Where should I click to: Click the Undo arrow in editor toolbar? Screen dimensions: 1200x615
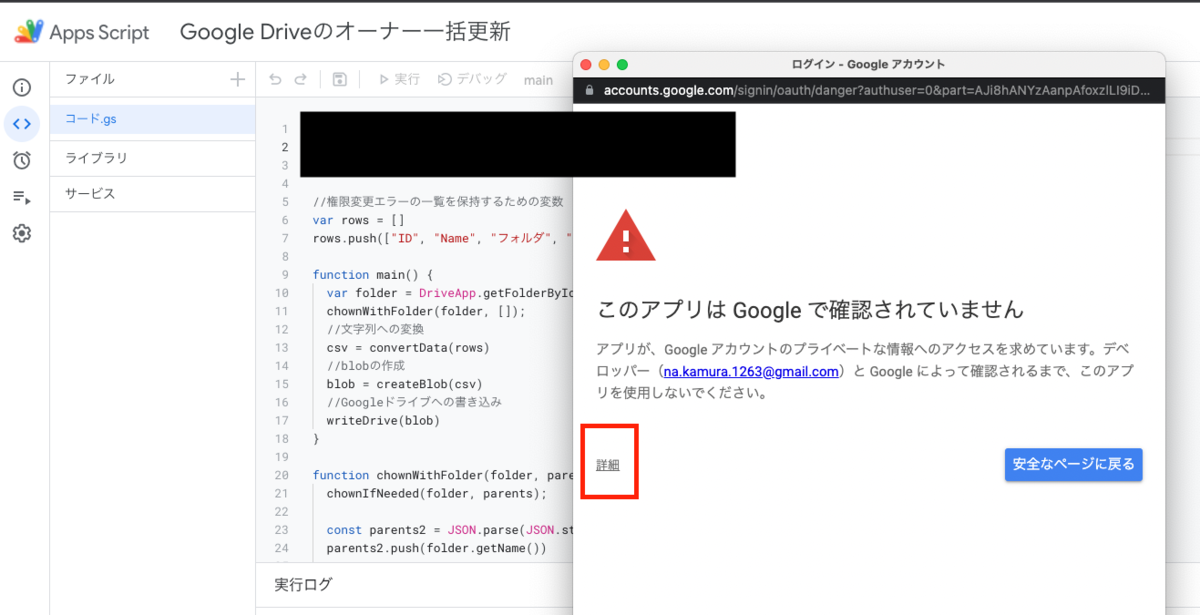275,79
